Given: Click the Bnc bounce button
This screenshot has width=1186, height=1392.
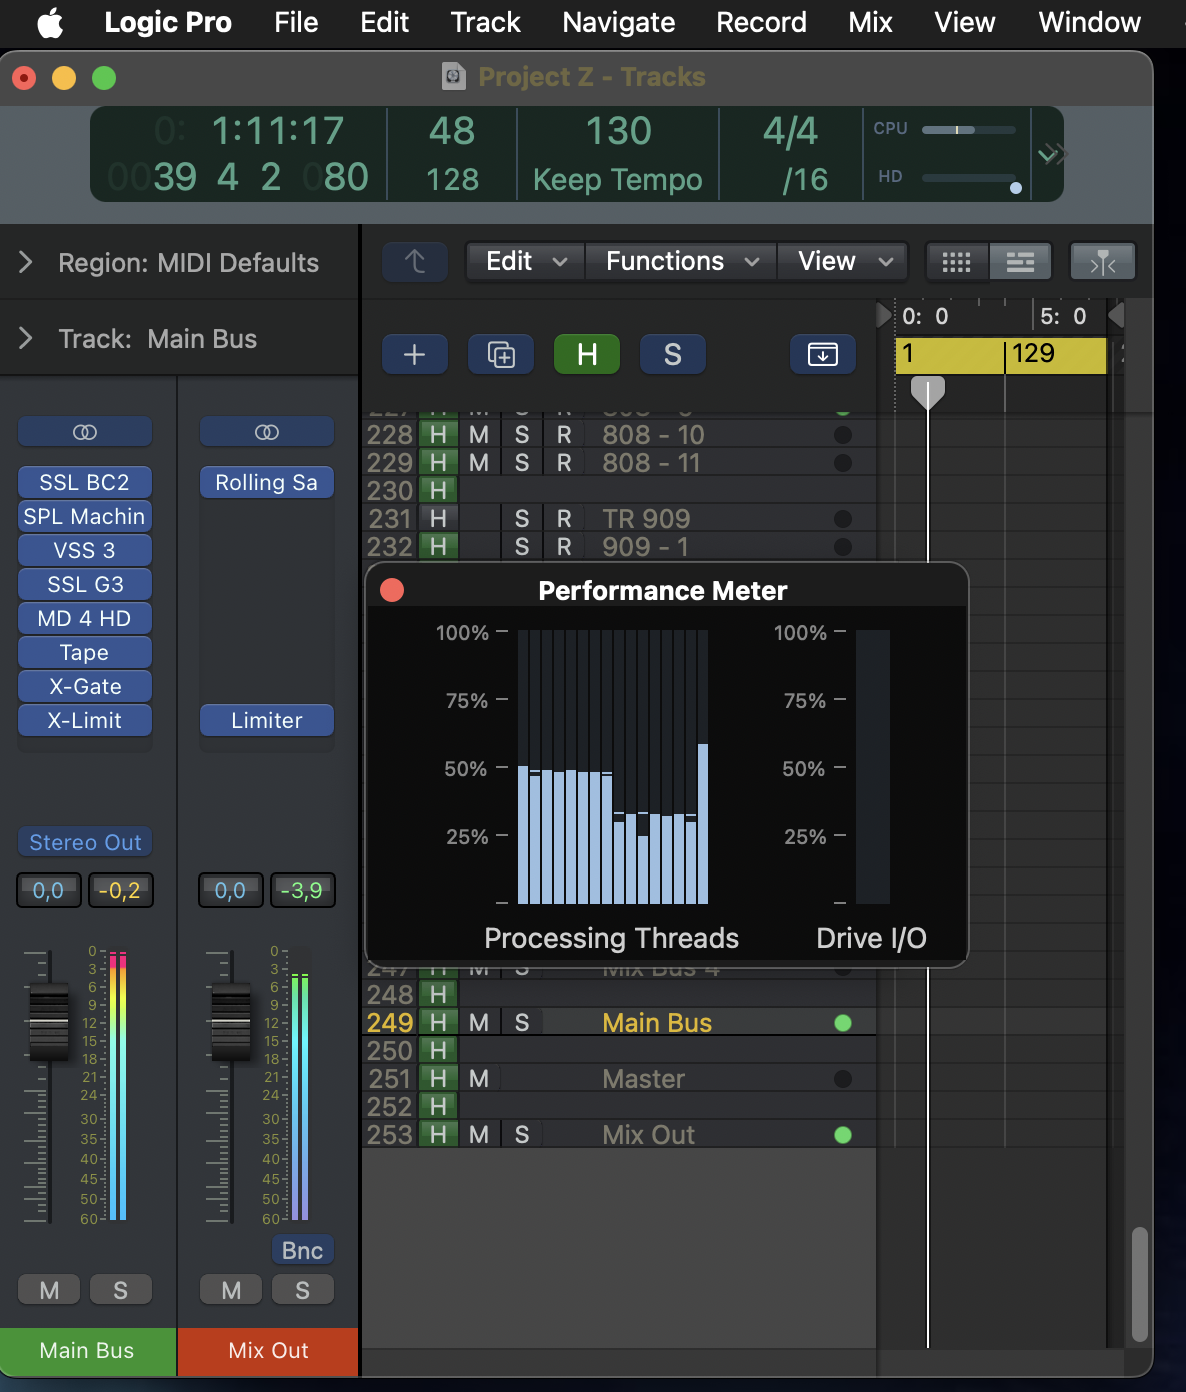Looking at the screenshot, I should click(302, 1250).
